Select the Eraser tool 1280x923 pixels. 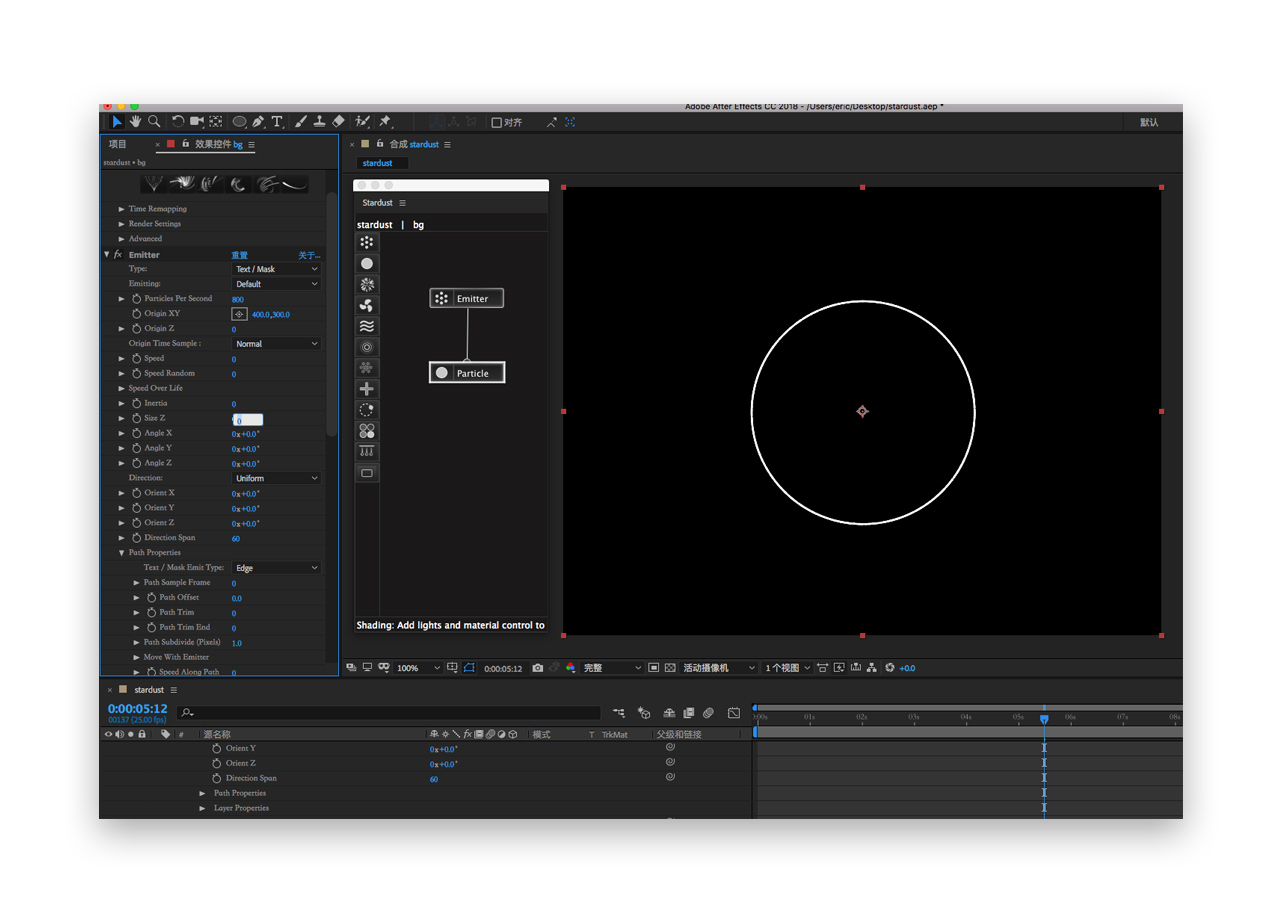338,121
